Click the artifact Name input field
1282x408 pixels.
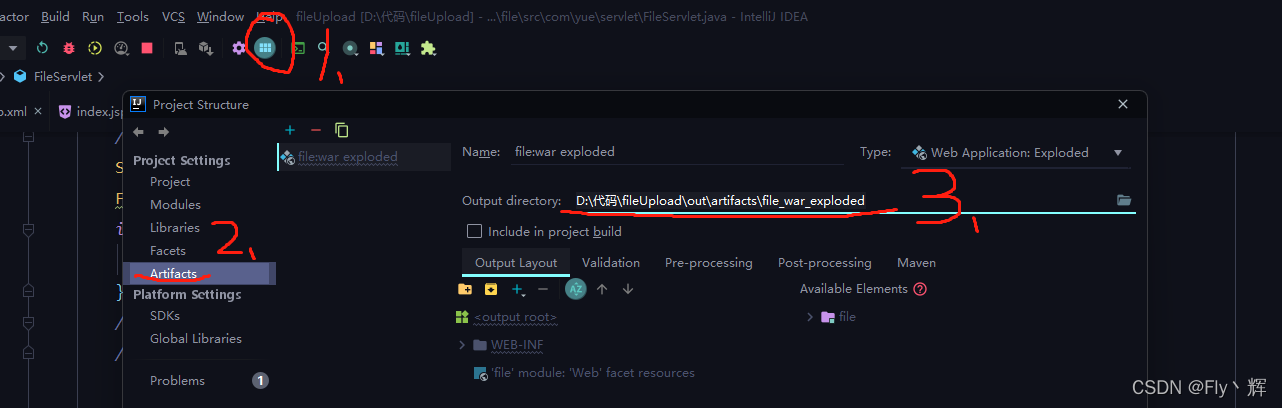coord(677,153)
